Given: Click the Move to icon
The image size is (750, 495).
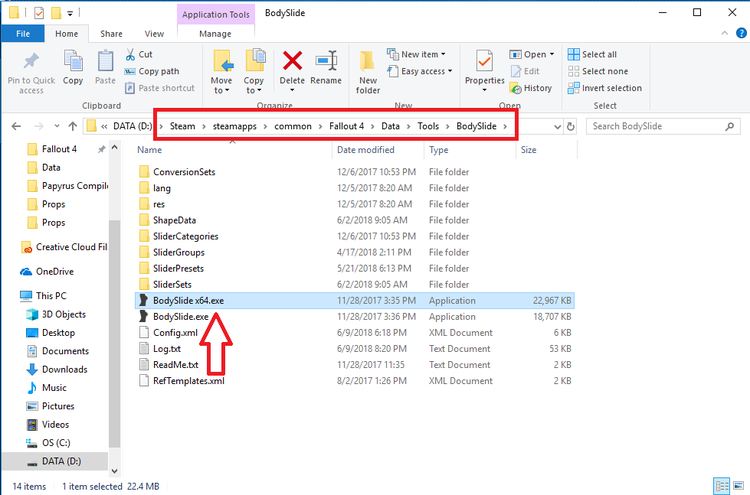Looking at the screenshot, I should (x=222, y=61).
